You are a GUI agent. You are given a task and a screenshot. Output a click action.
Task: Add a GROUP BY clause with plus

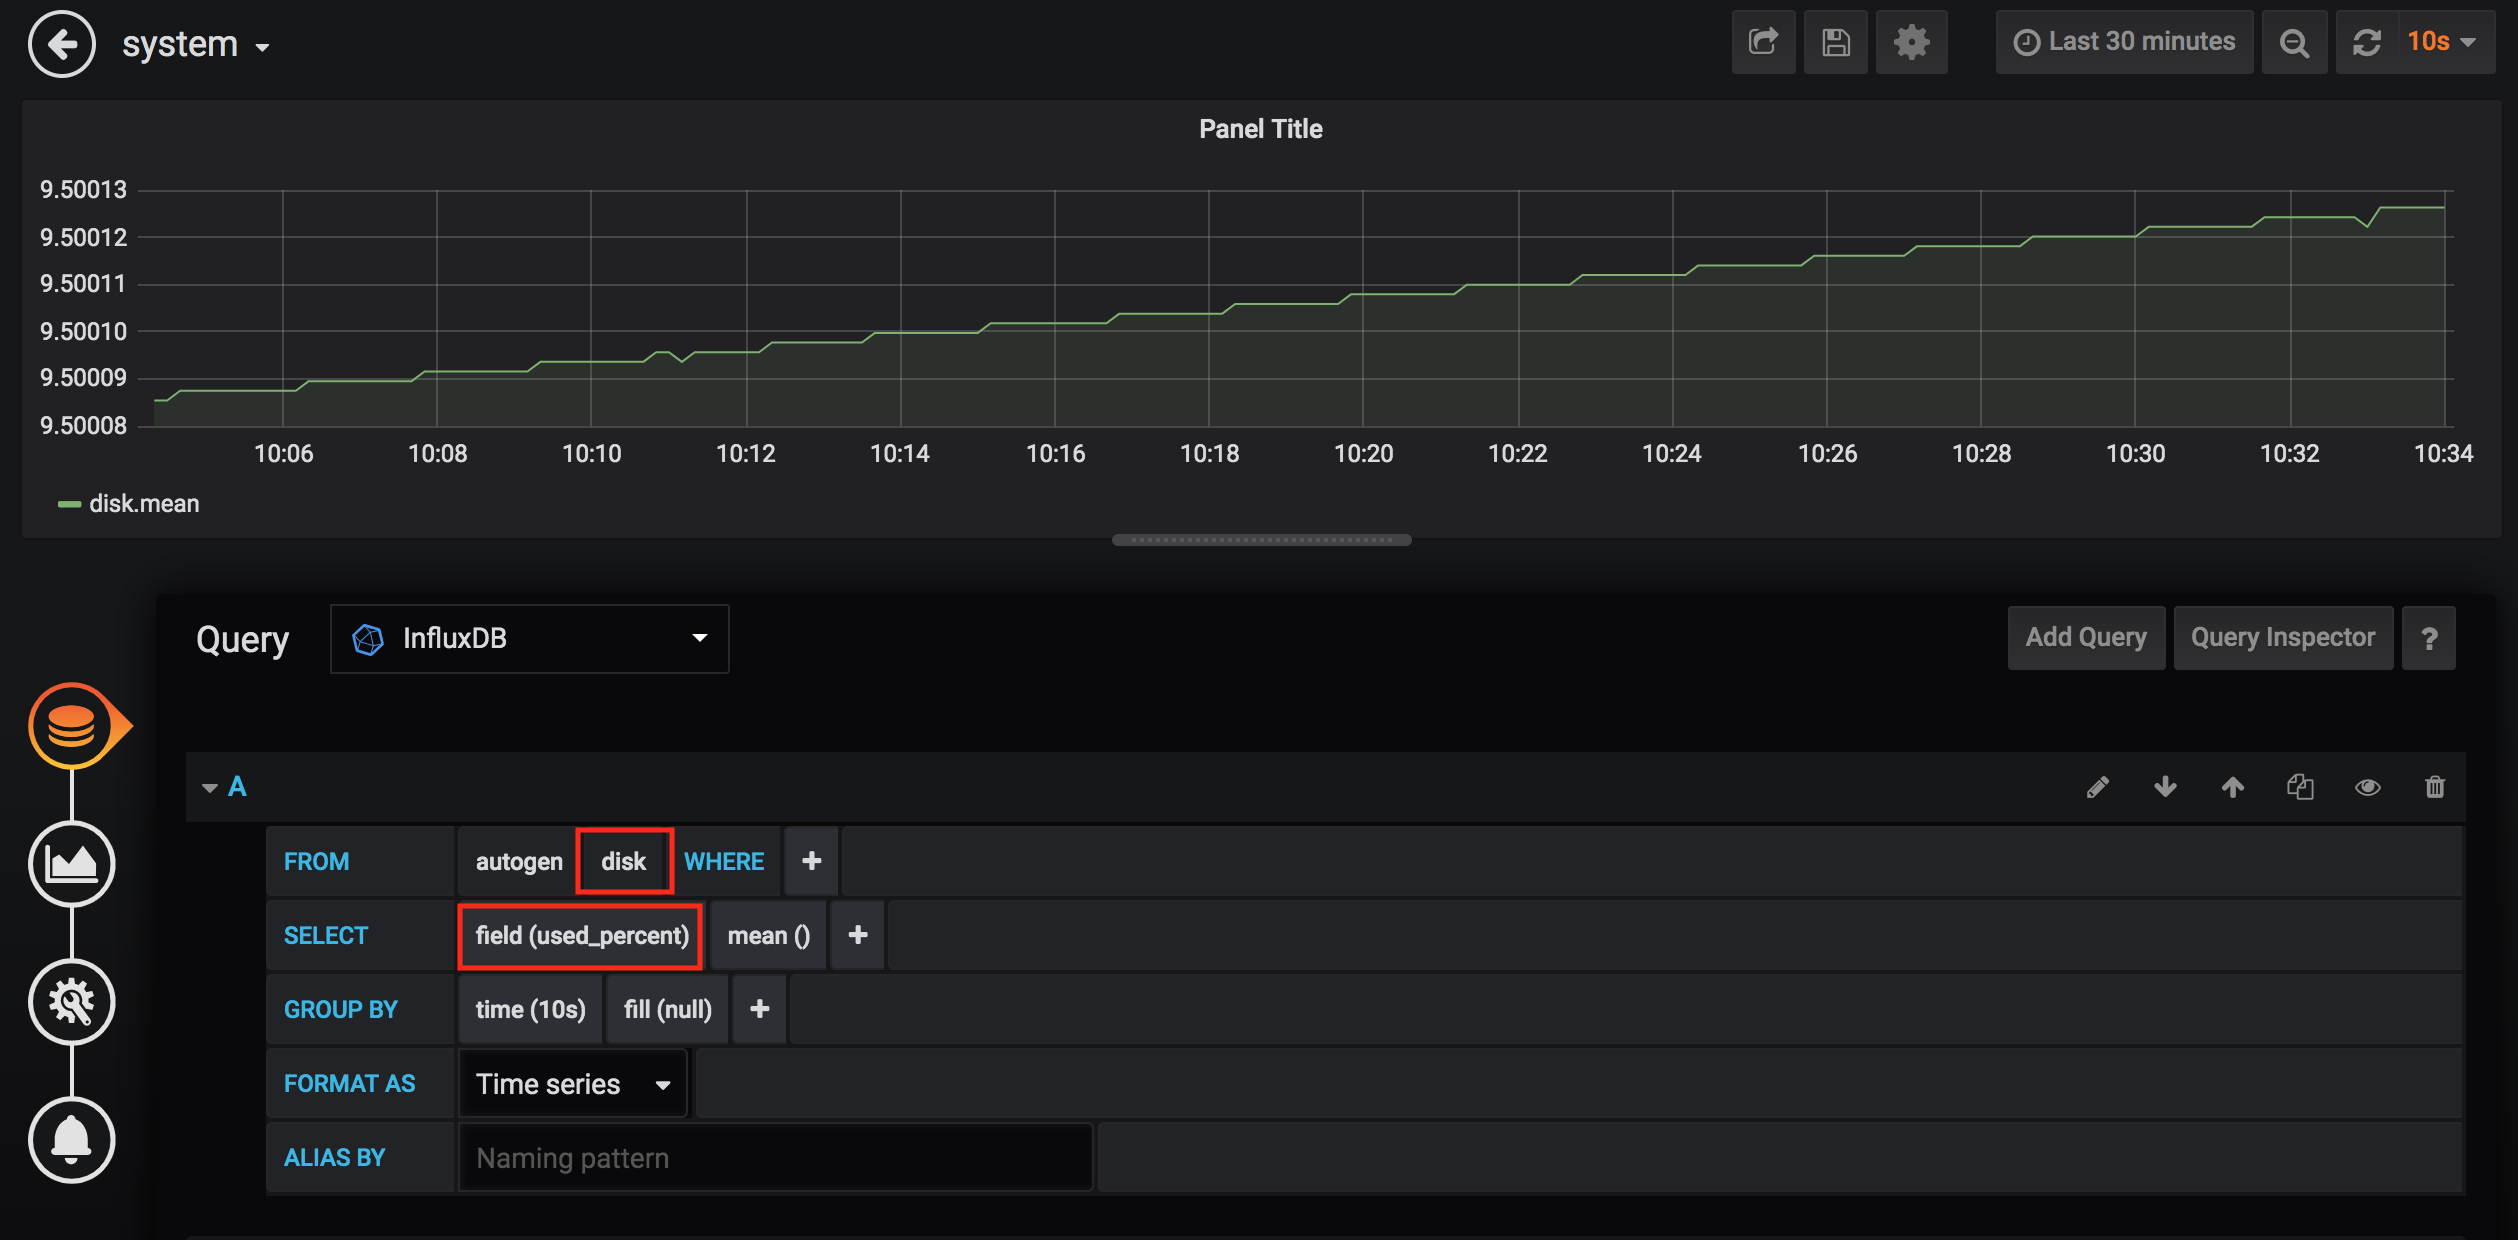[760, 1009]
